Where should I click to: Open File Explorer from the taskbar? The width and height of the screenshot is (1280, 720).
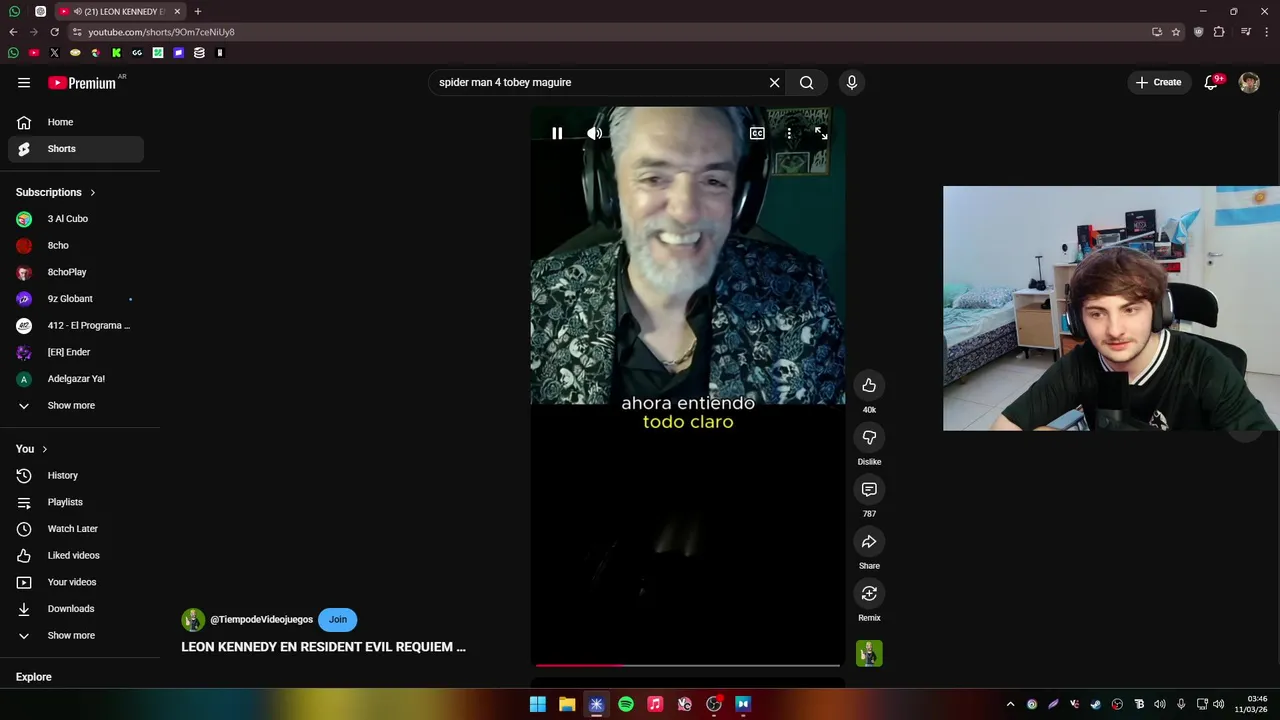tap(567, 704)
